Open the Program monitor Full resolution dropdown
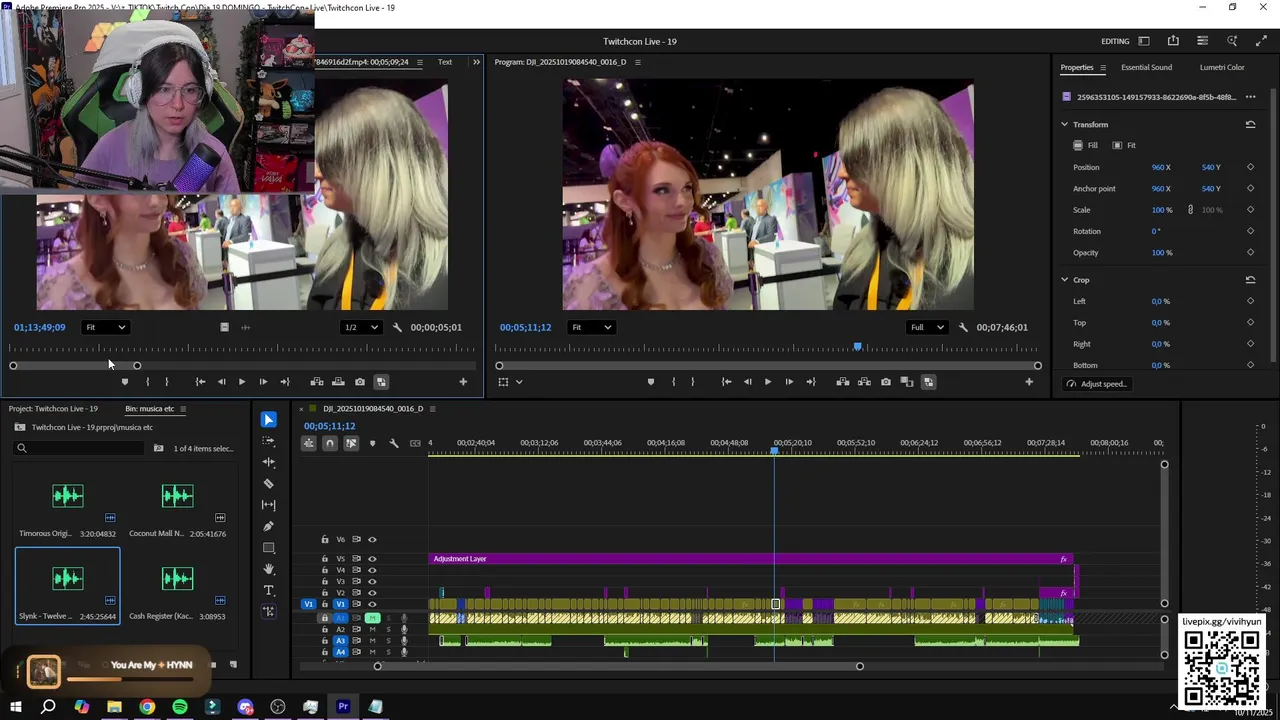This screenshot has height=720, width=1280. [926, 327]
